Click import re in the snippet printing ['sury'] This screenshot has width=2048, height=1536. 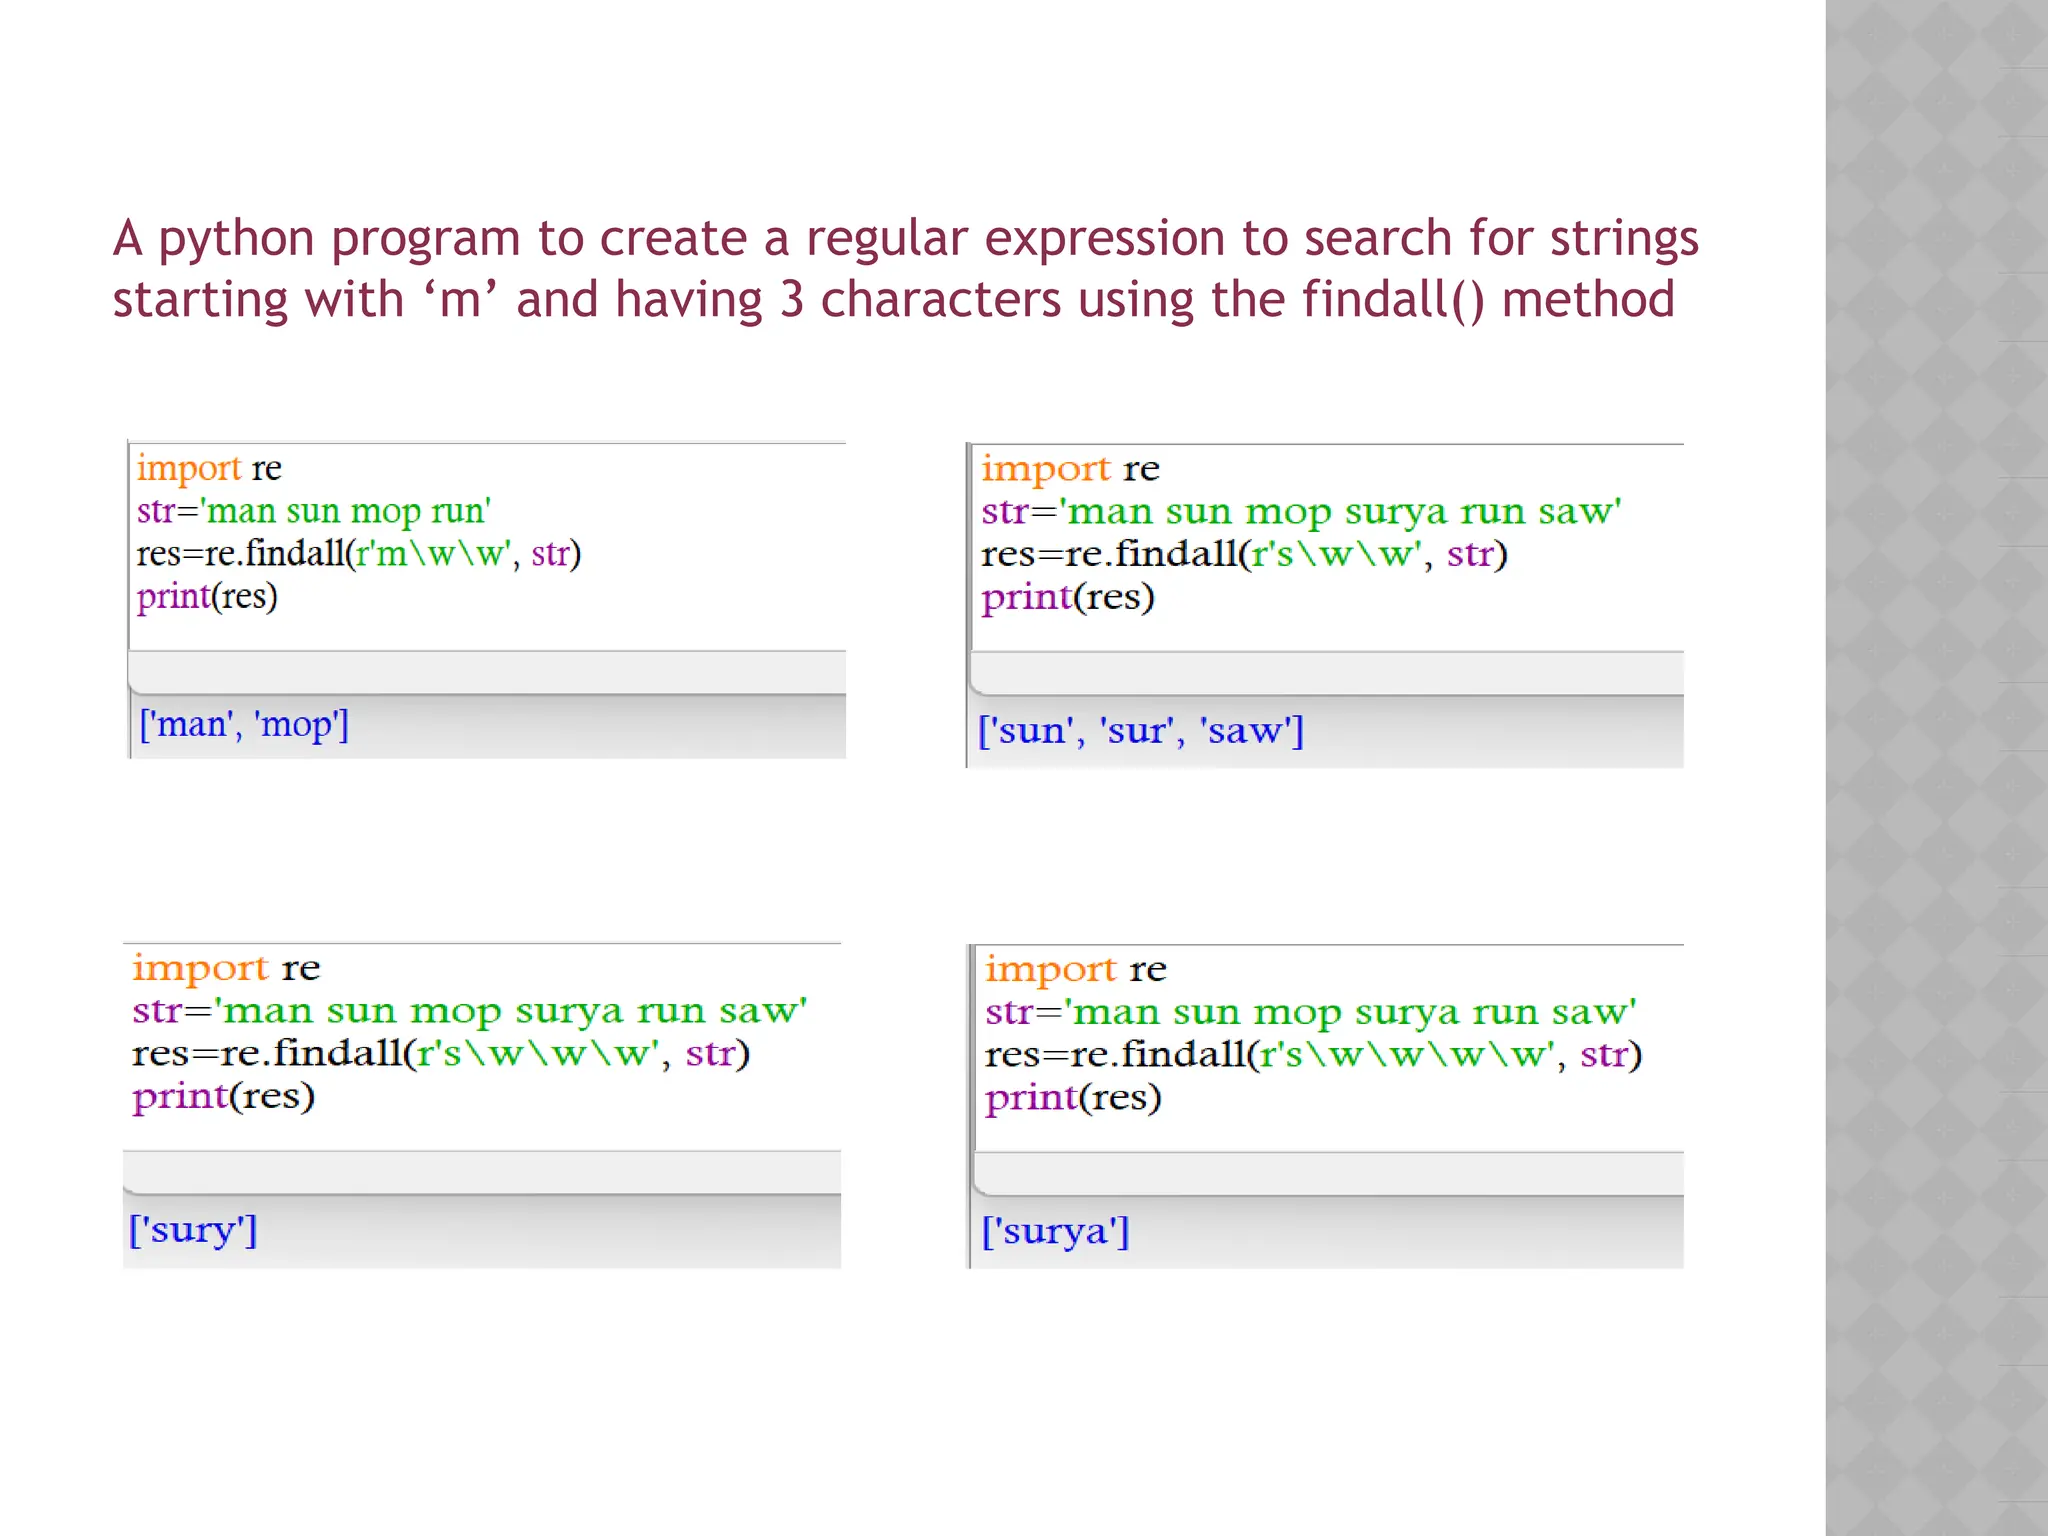coord(226,968)
